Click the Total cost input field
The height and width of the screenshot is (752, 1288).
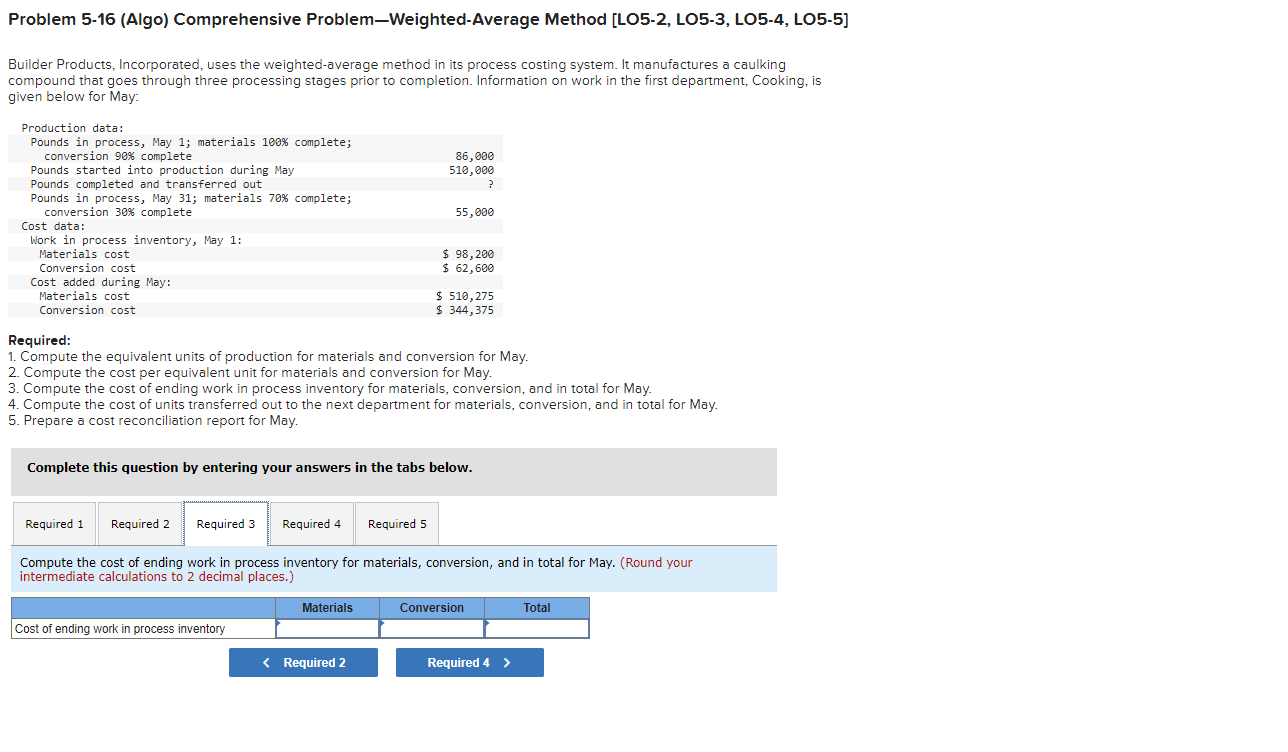(537, 629)
